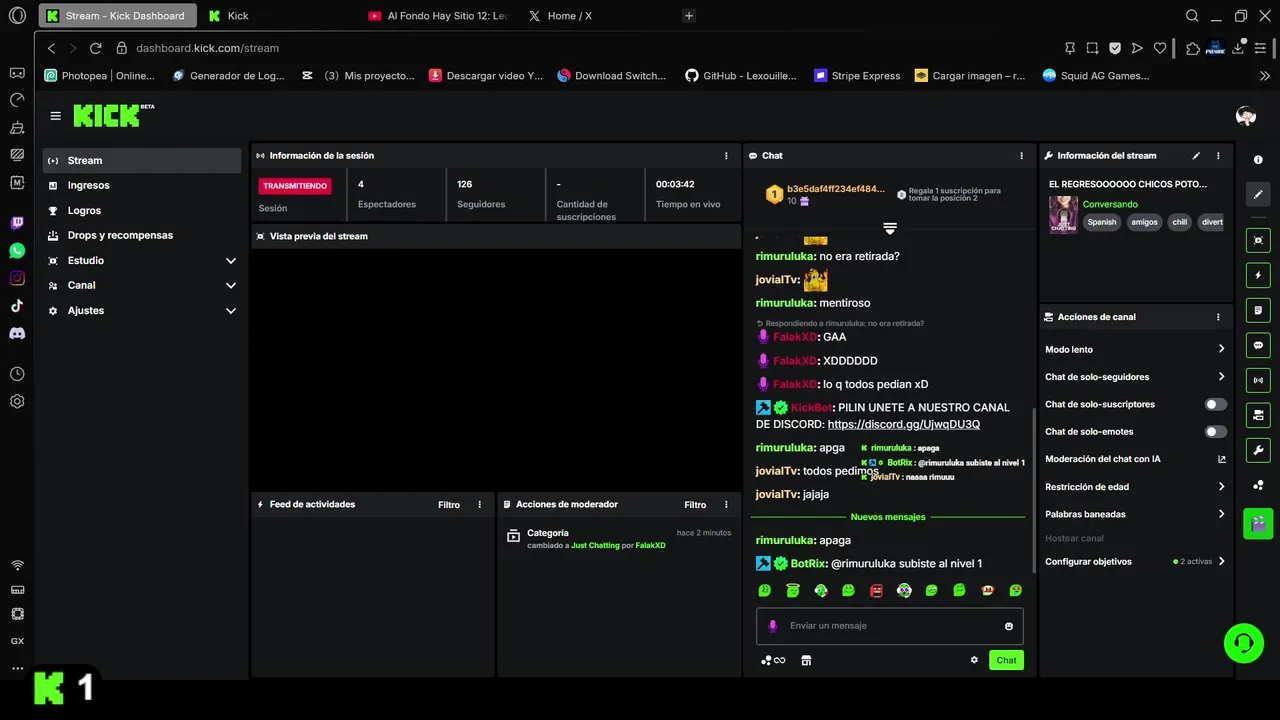
Task: Open three-dot menu of Información de la sesión
Action: [x=726, y=156]
